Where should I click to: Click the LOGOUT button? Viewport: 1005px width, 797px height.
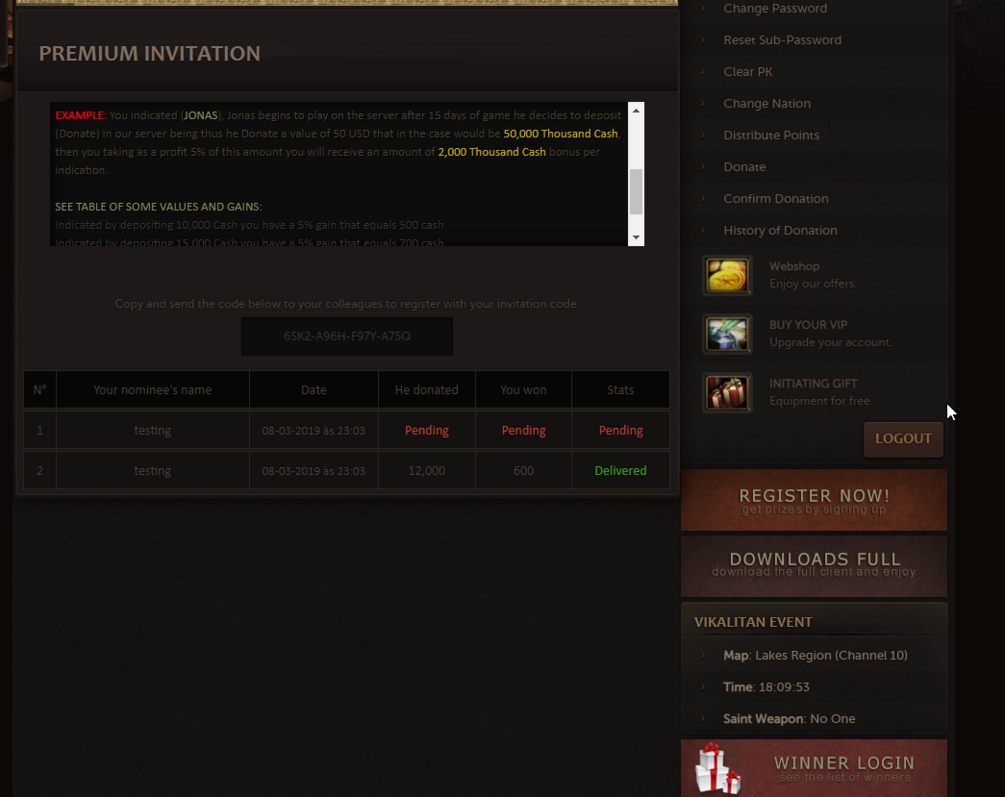(903, 439)
